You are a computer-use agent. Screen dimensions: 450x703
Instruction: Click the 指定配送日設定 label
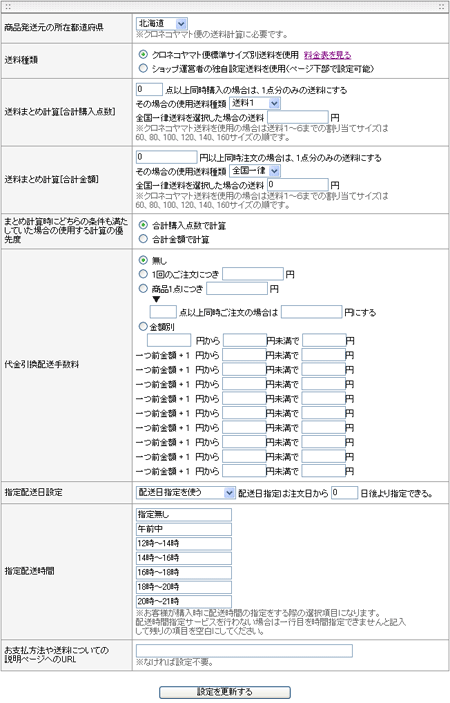[34, 492]
